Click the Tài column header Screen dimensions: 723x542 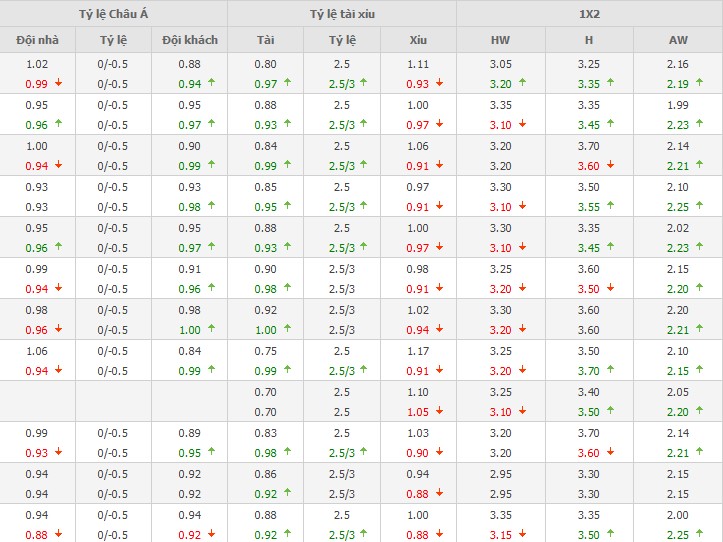pyautogui.click(x=265, y=40)
